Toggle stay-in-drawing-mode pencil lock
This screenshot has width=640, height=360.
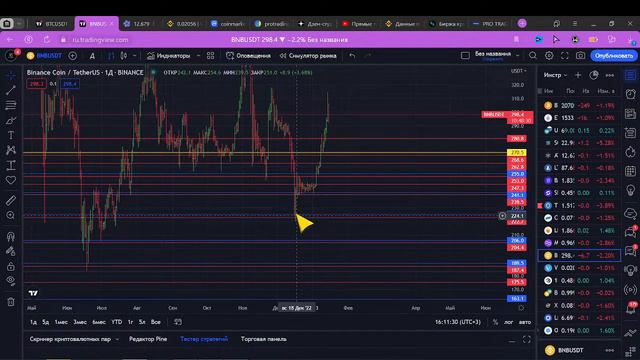tap(11, 251)
